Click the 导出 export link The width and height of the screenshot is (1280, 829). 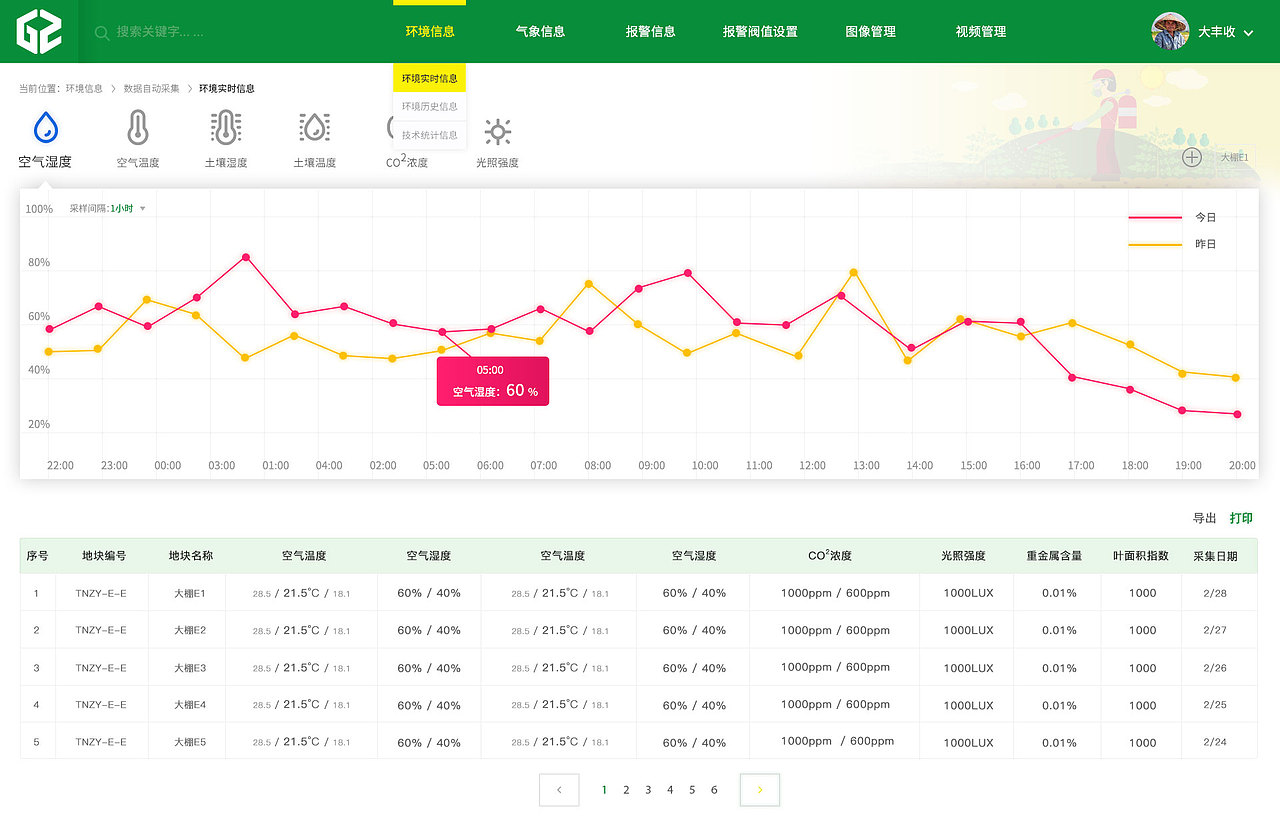pyautogui.click(x=1204, y=518)
